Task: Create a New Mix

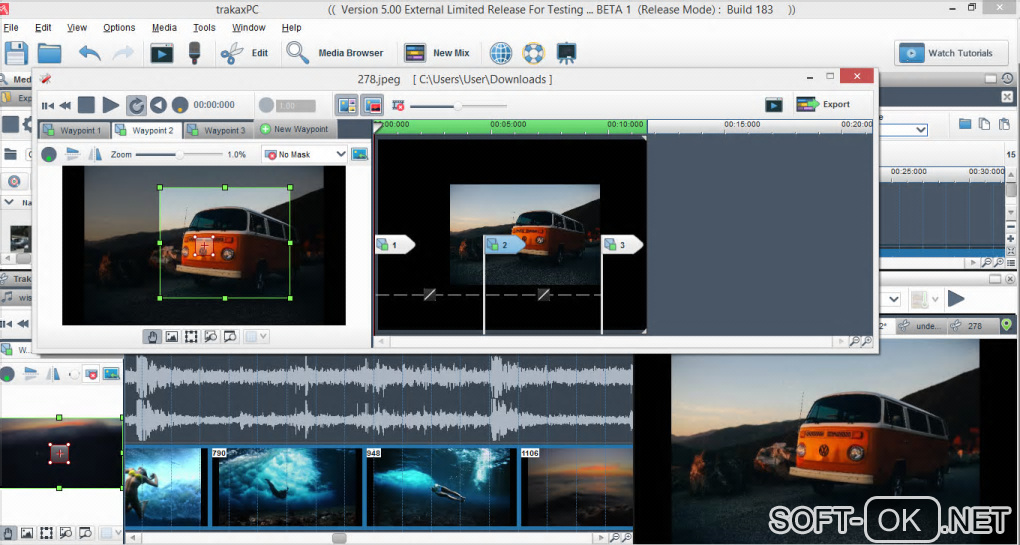Action: 436,53
